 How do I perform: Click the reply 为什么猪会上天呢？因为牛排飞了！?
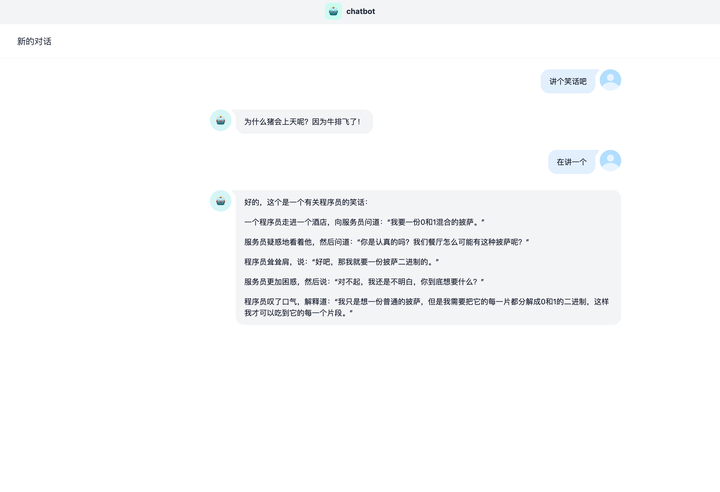pos(304,122)
